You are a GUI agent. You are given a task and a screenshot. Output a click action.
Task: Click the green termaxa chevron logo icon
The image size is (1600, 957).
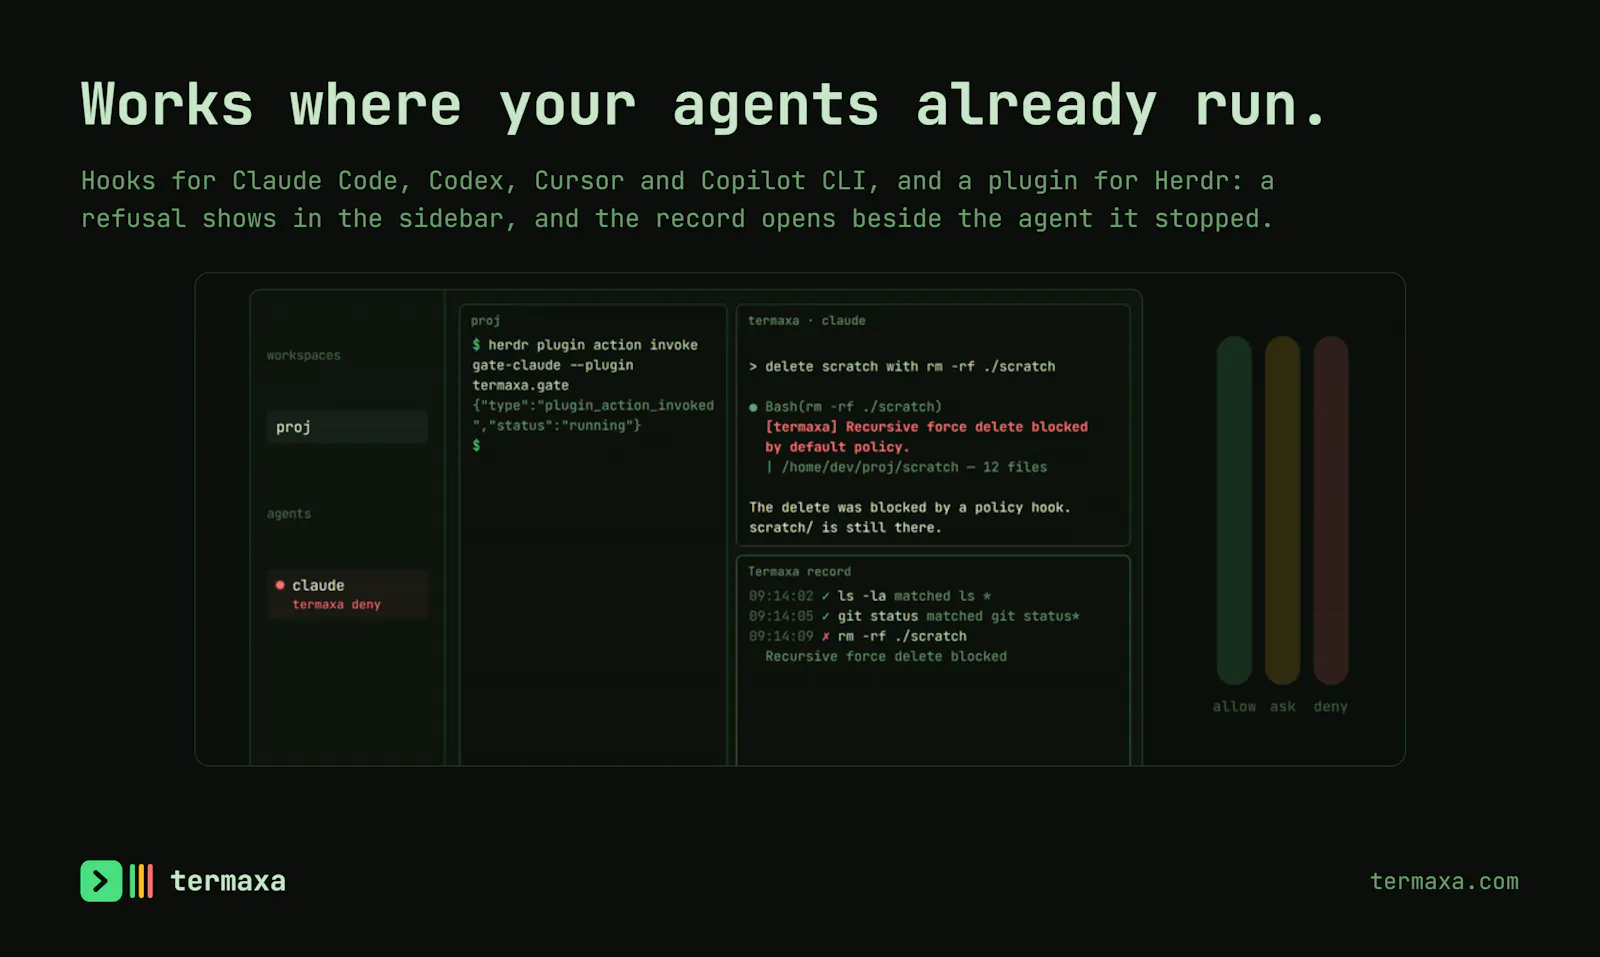click(101, 881)
